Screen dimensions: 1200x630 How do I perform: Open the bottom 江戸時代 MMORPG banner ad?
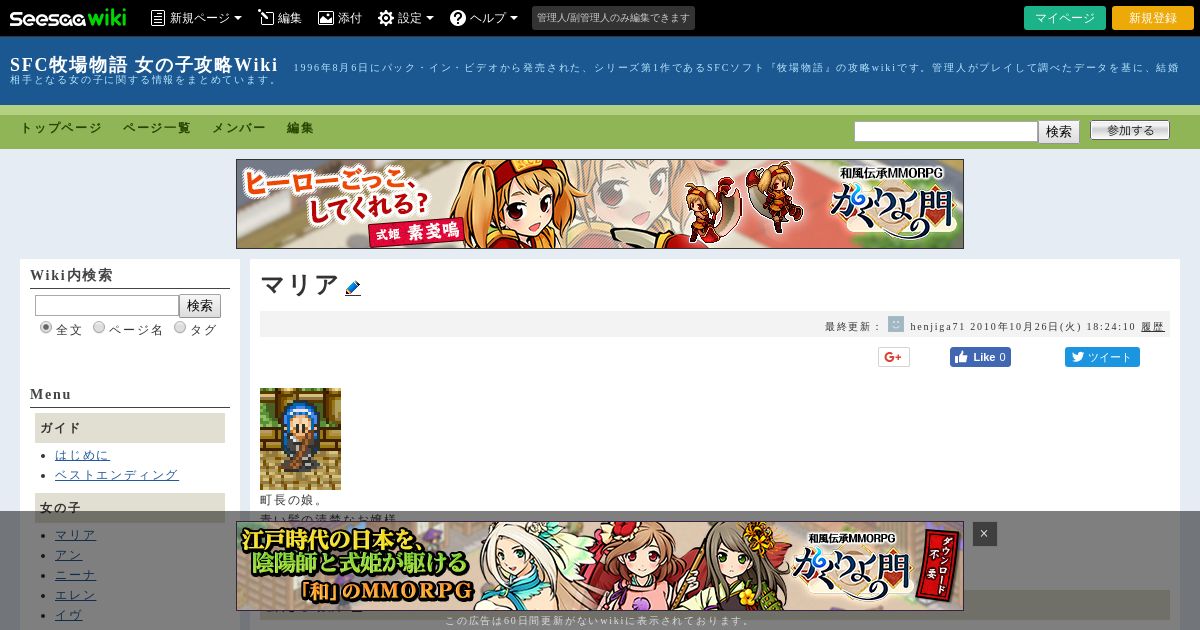[600, 566]
